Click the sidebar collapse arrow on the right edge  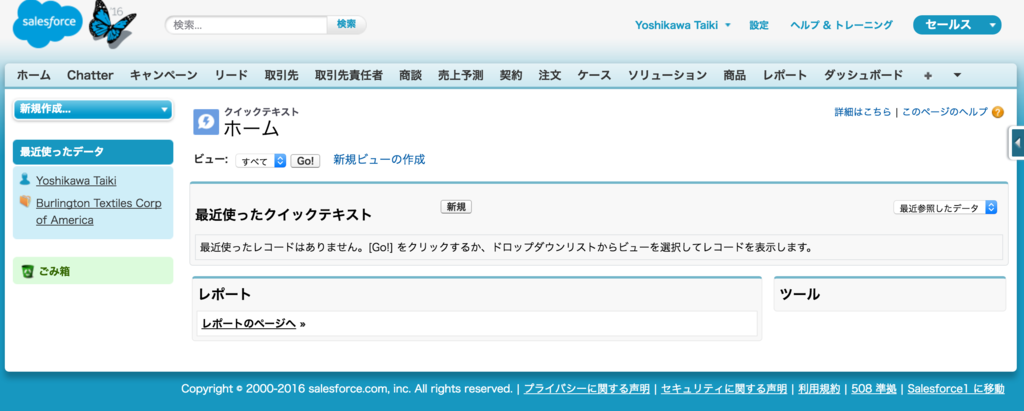click(x=1017, y=143)
